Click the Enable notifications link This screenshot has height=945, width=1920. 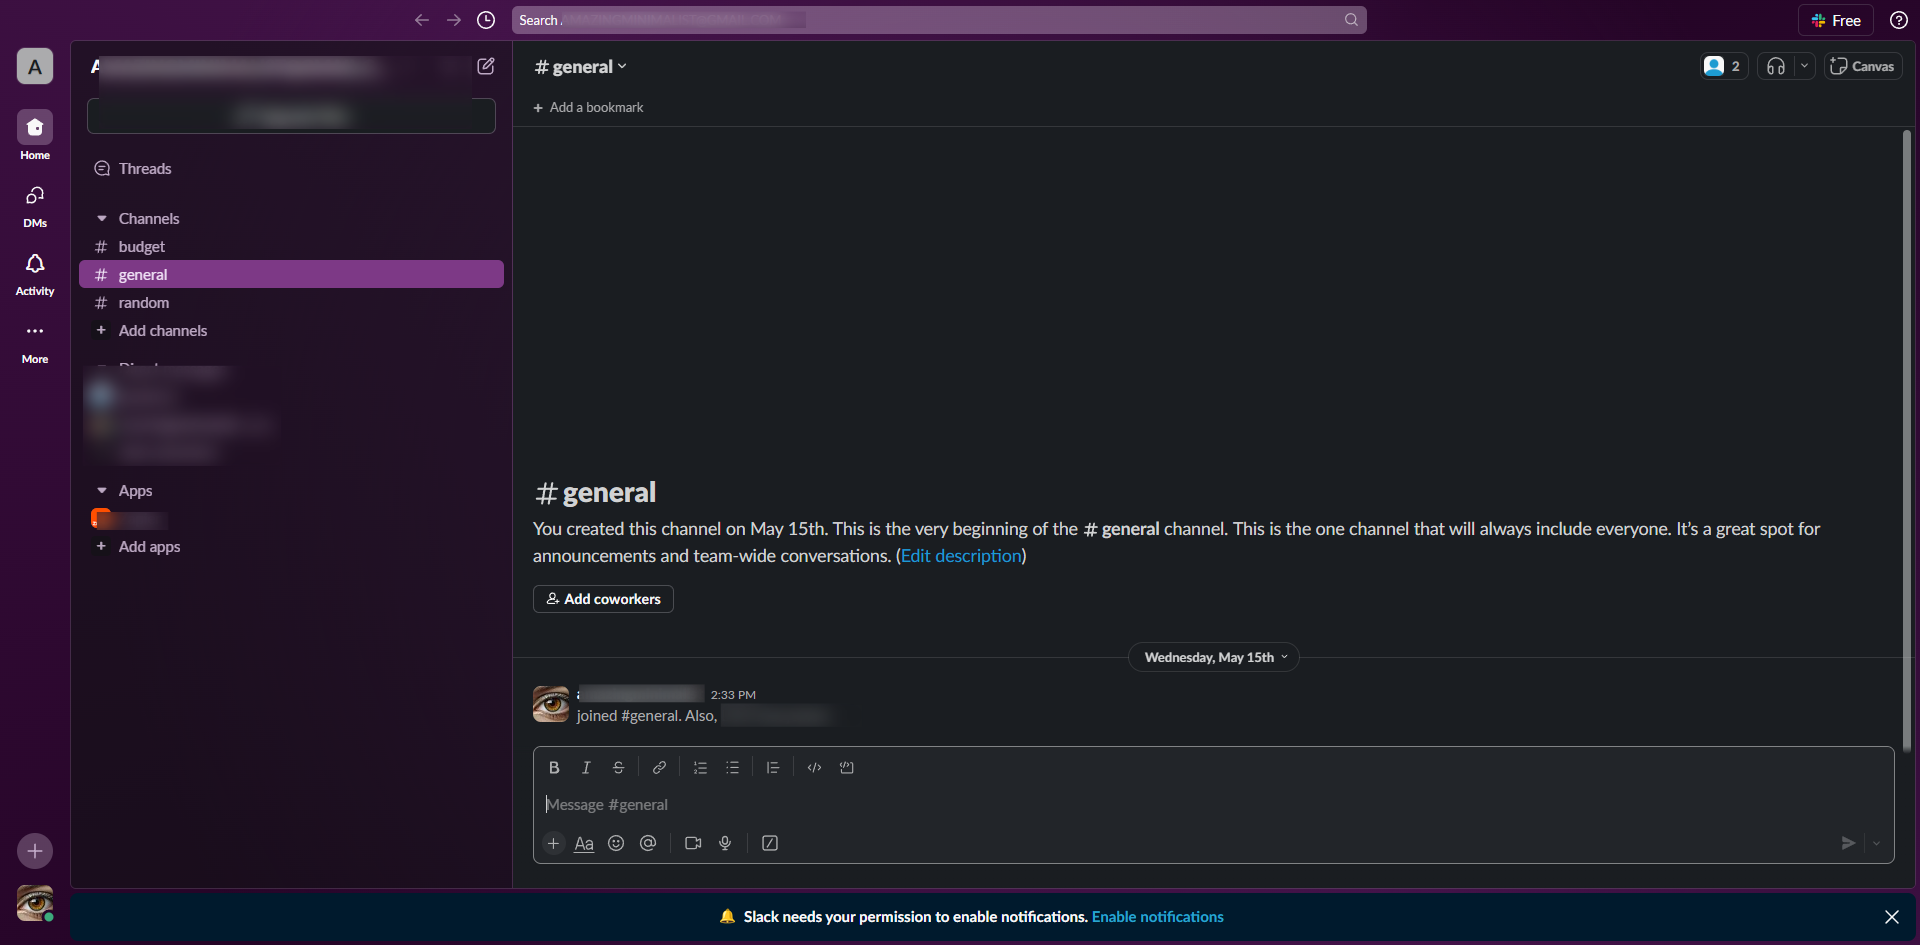point(1157,917)
